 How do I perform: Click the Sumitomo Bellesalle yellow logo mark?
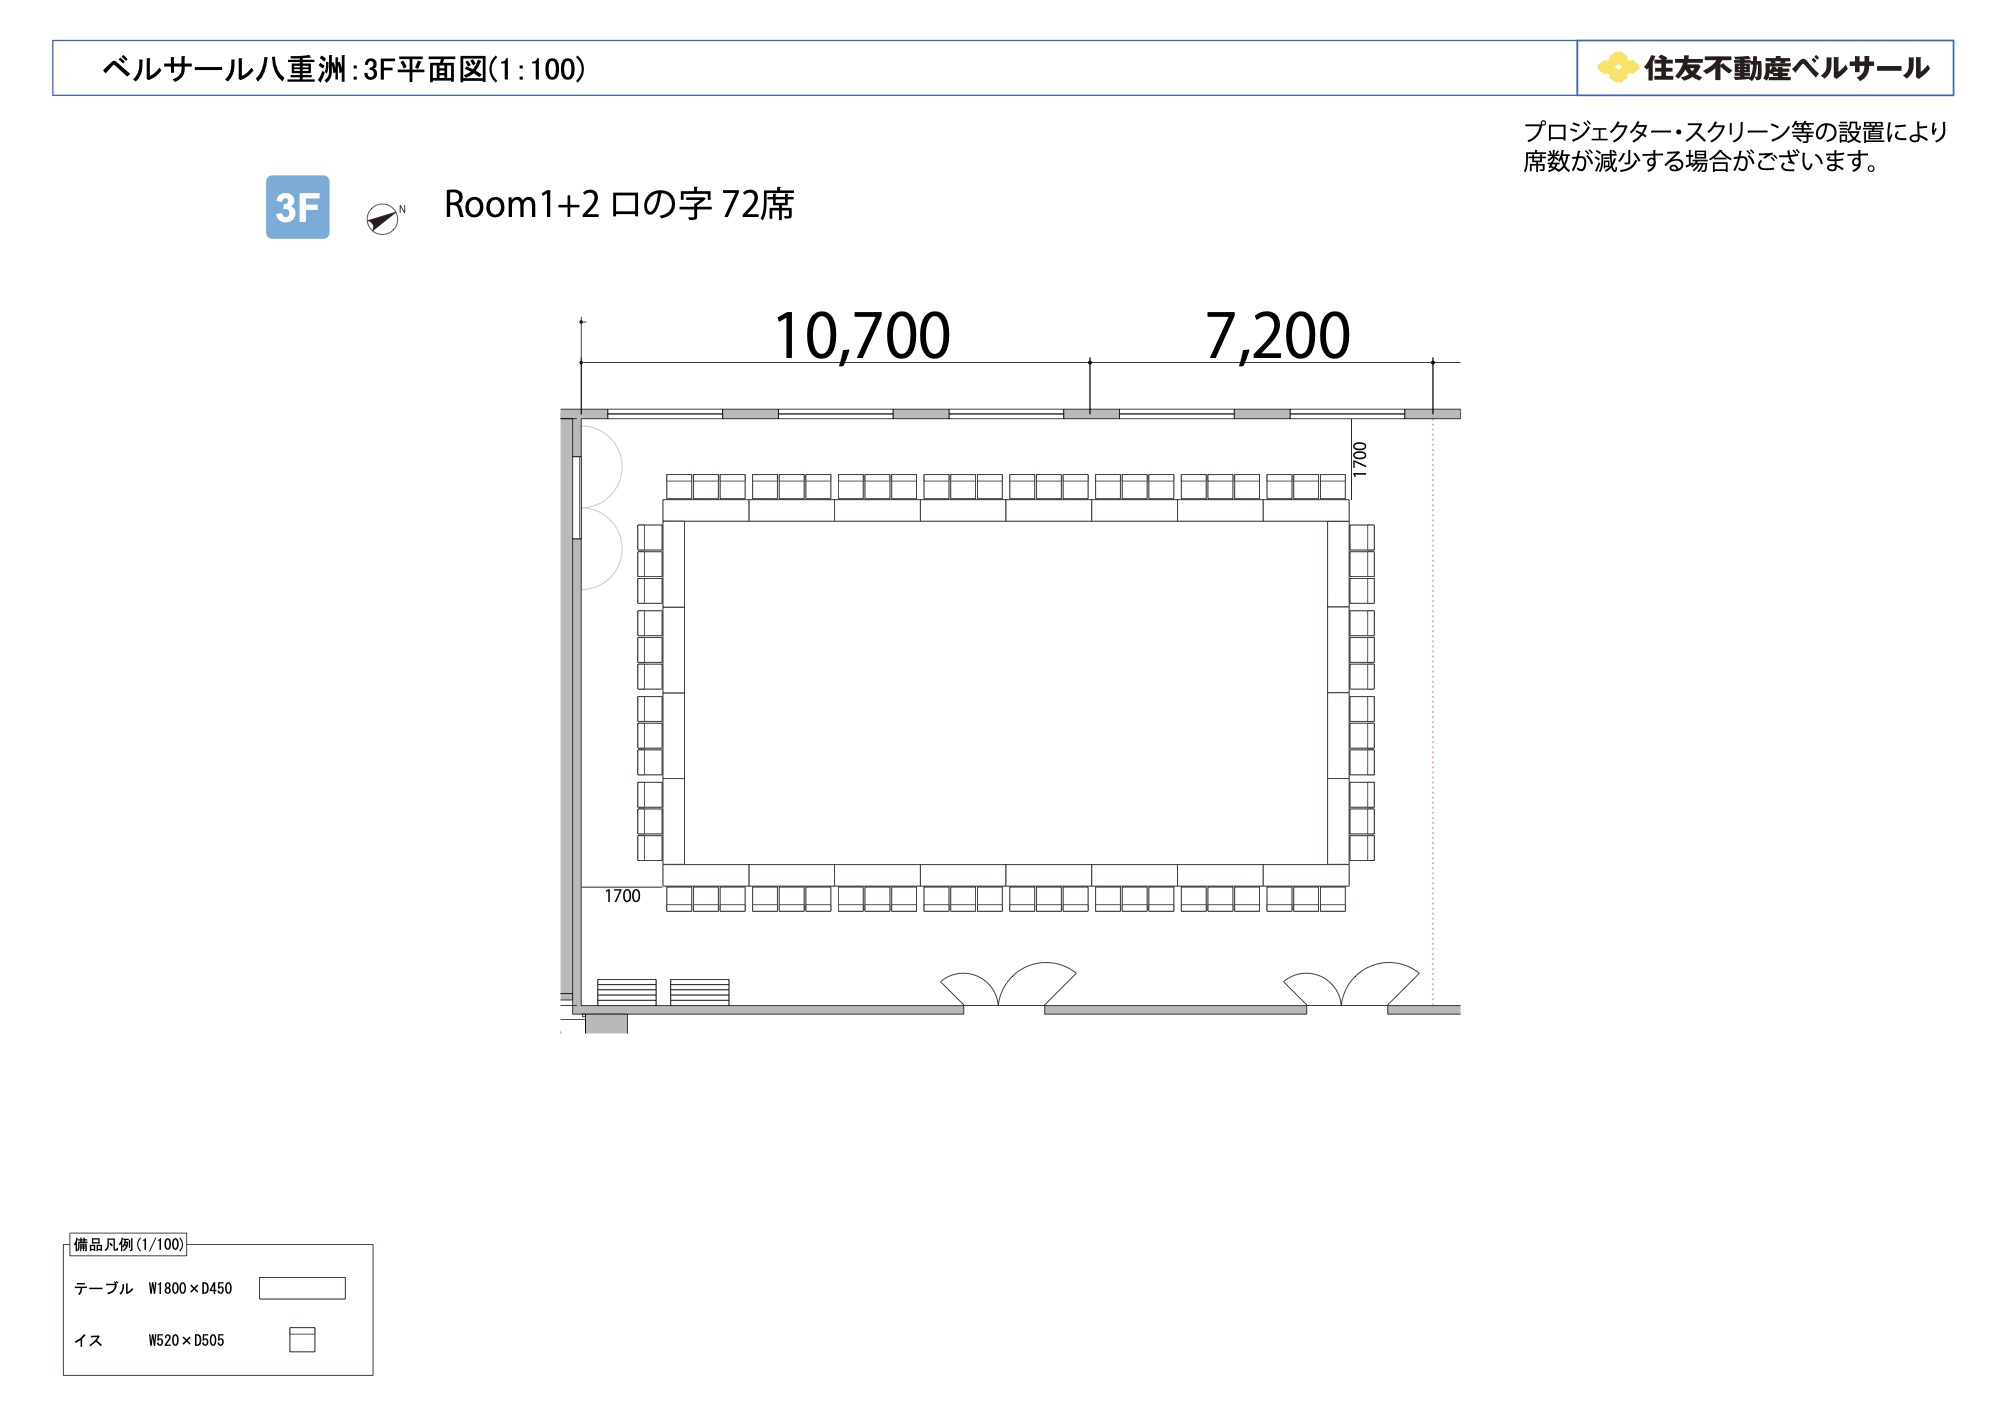pyautogui.click(x=1617, y=67)
